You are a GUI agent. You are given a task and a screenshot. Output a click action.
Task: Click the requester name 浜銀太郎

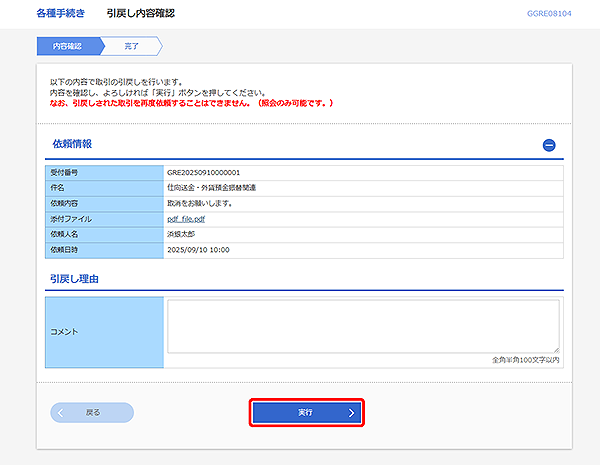tap(181, 234)
